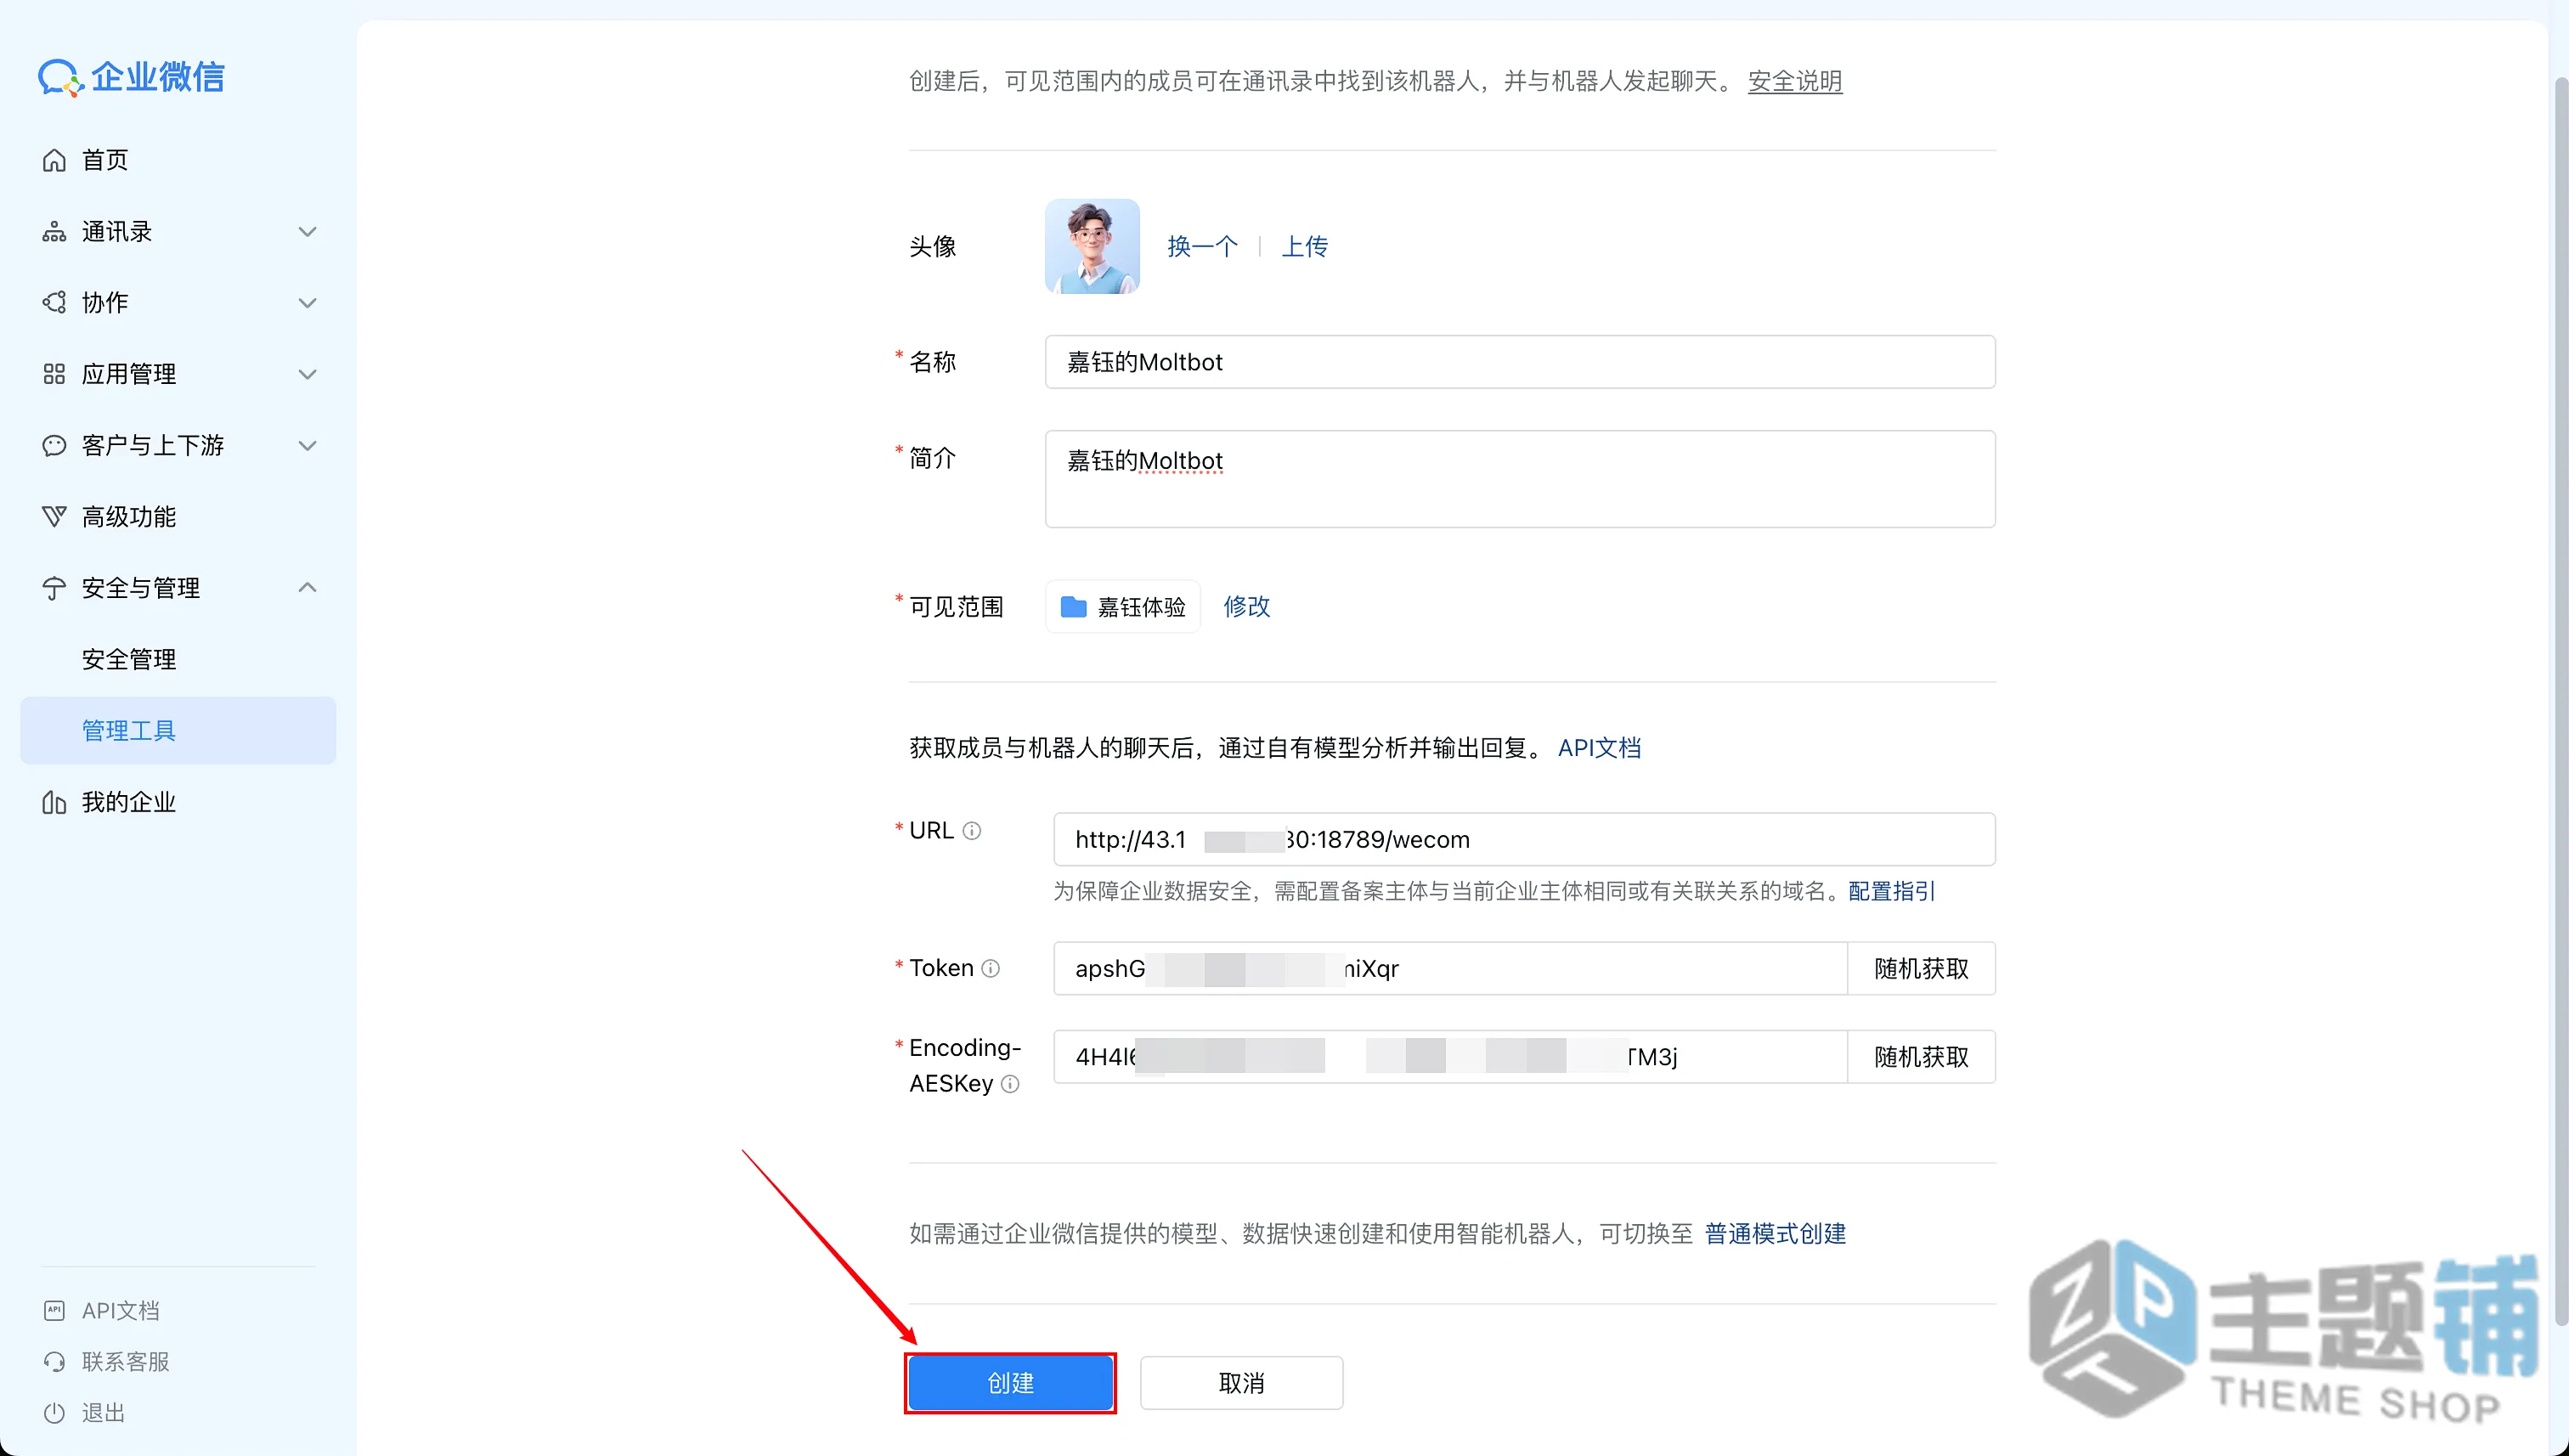Click the 通讯录 contacts icon

point(54,232)
